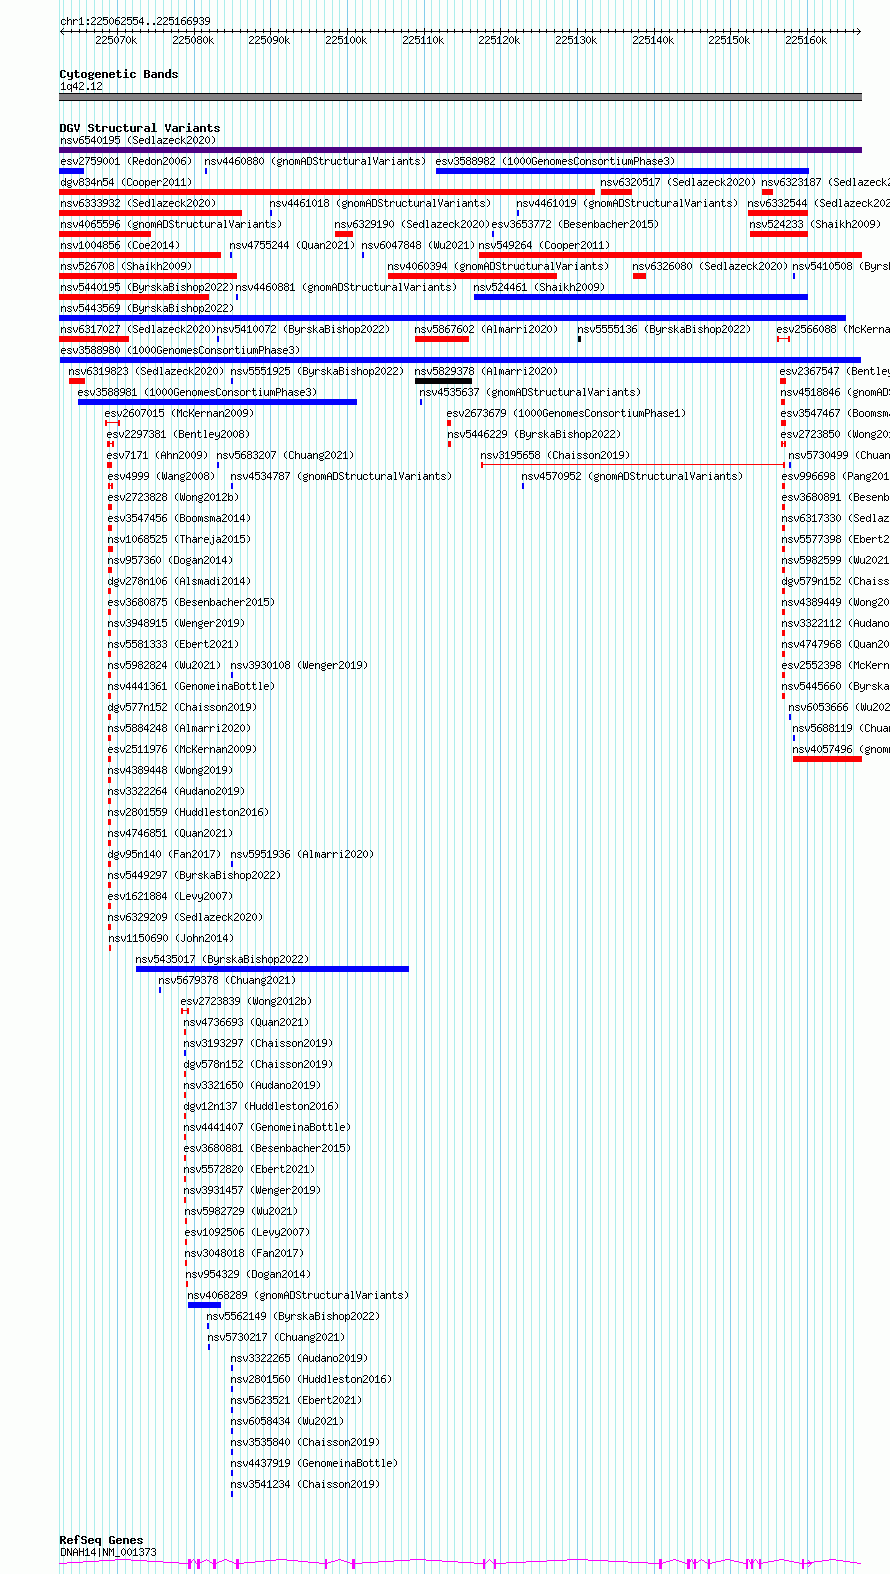This screenshot has width=890, height=1574.
Task: Click the nsv6540195 purple variant bar
Action: point(460,150)
